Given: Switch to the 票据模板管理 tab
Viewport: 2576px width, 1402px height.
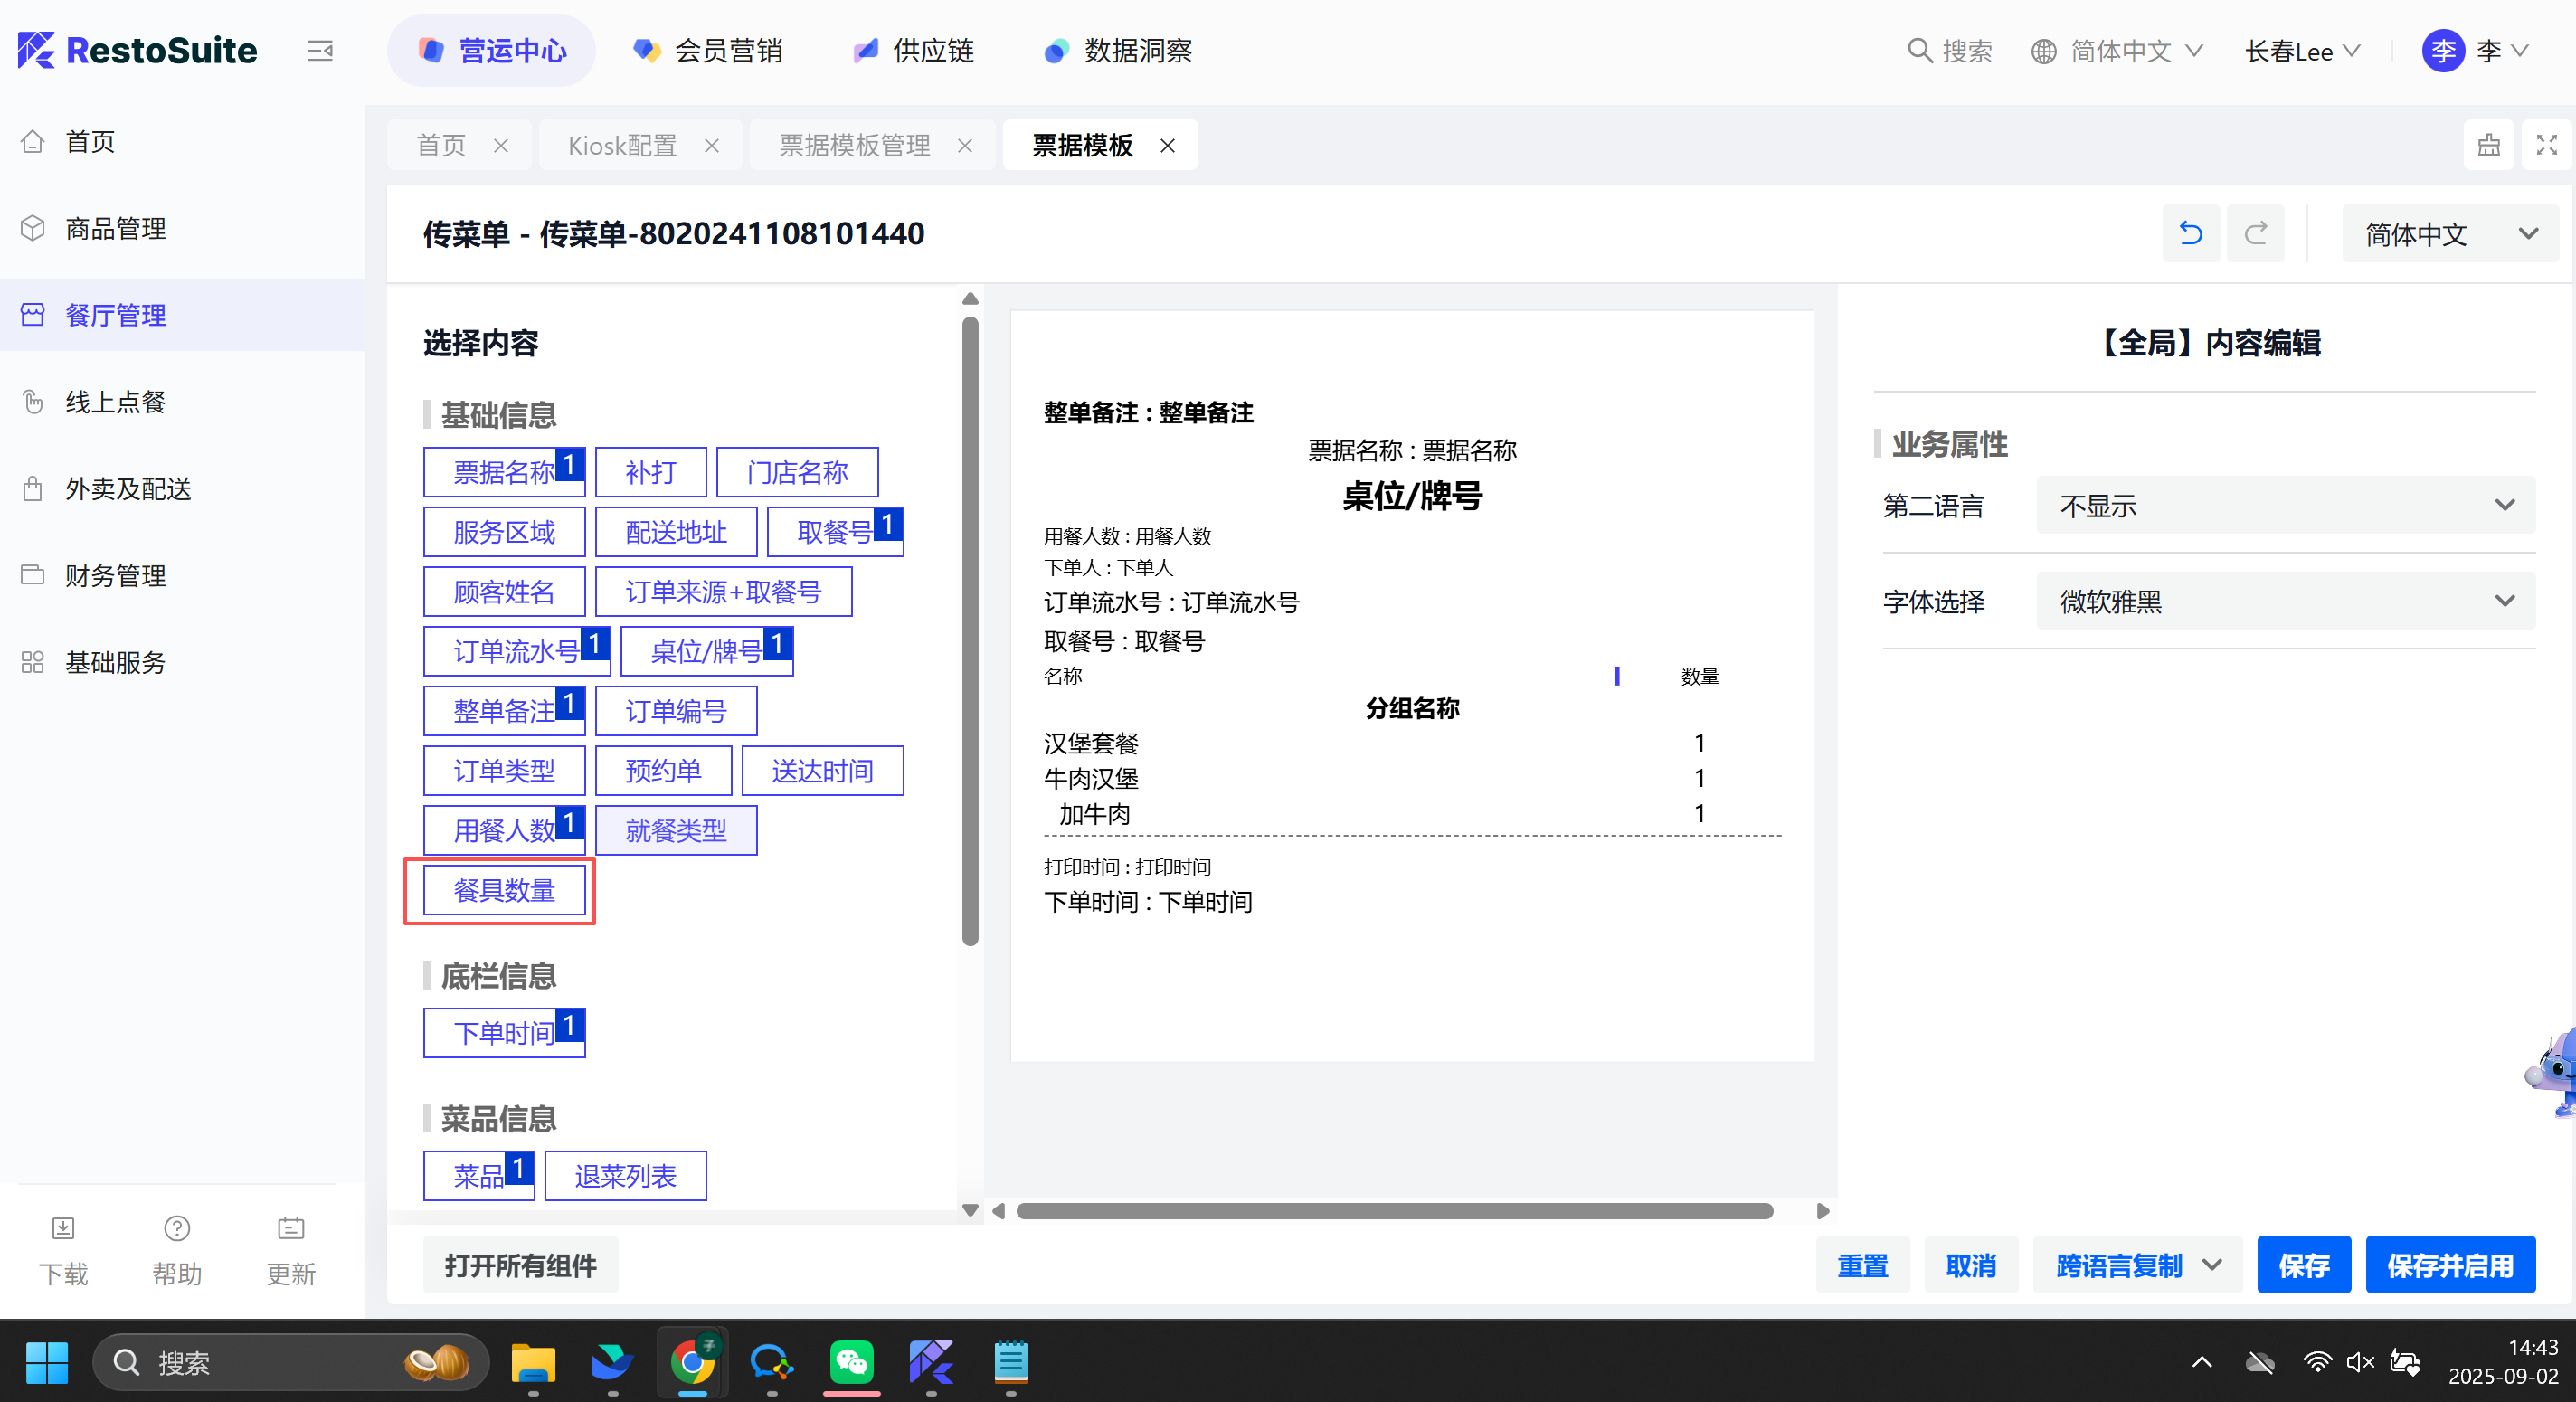Looking at the screenshot, I should coord(854,146).
